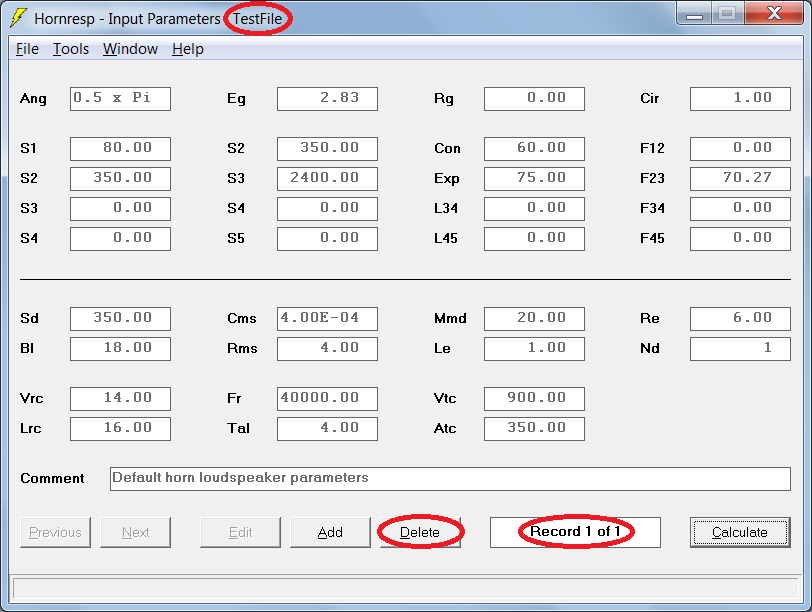Click the Previous record button

(55, 532)
